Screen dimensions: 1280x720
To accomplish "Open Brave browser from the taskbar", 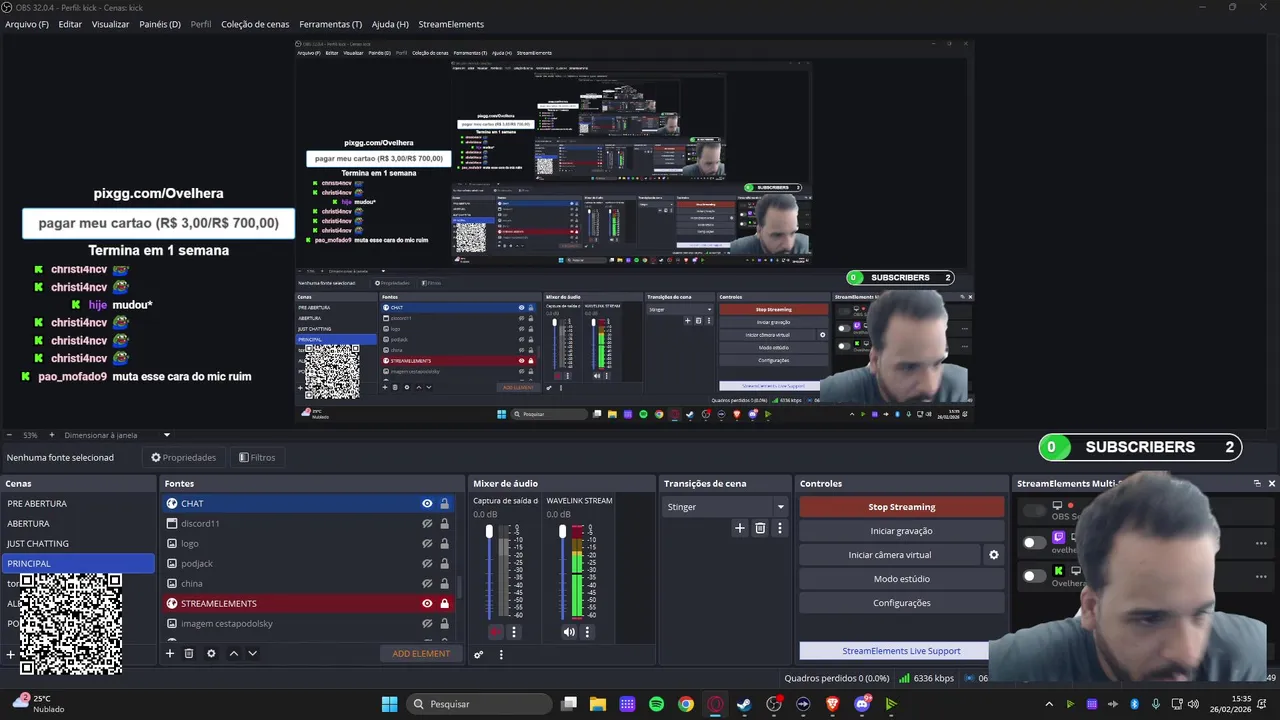I will (832, 704).
